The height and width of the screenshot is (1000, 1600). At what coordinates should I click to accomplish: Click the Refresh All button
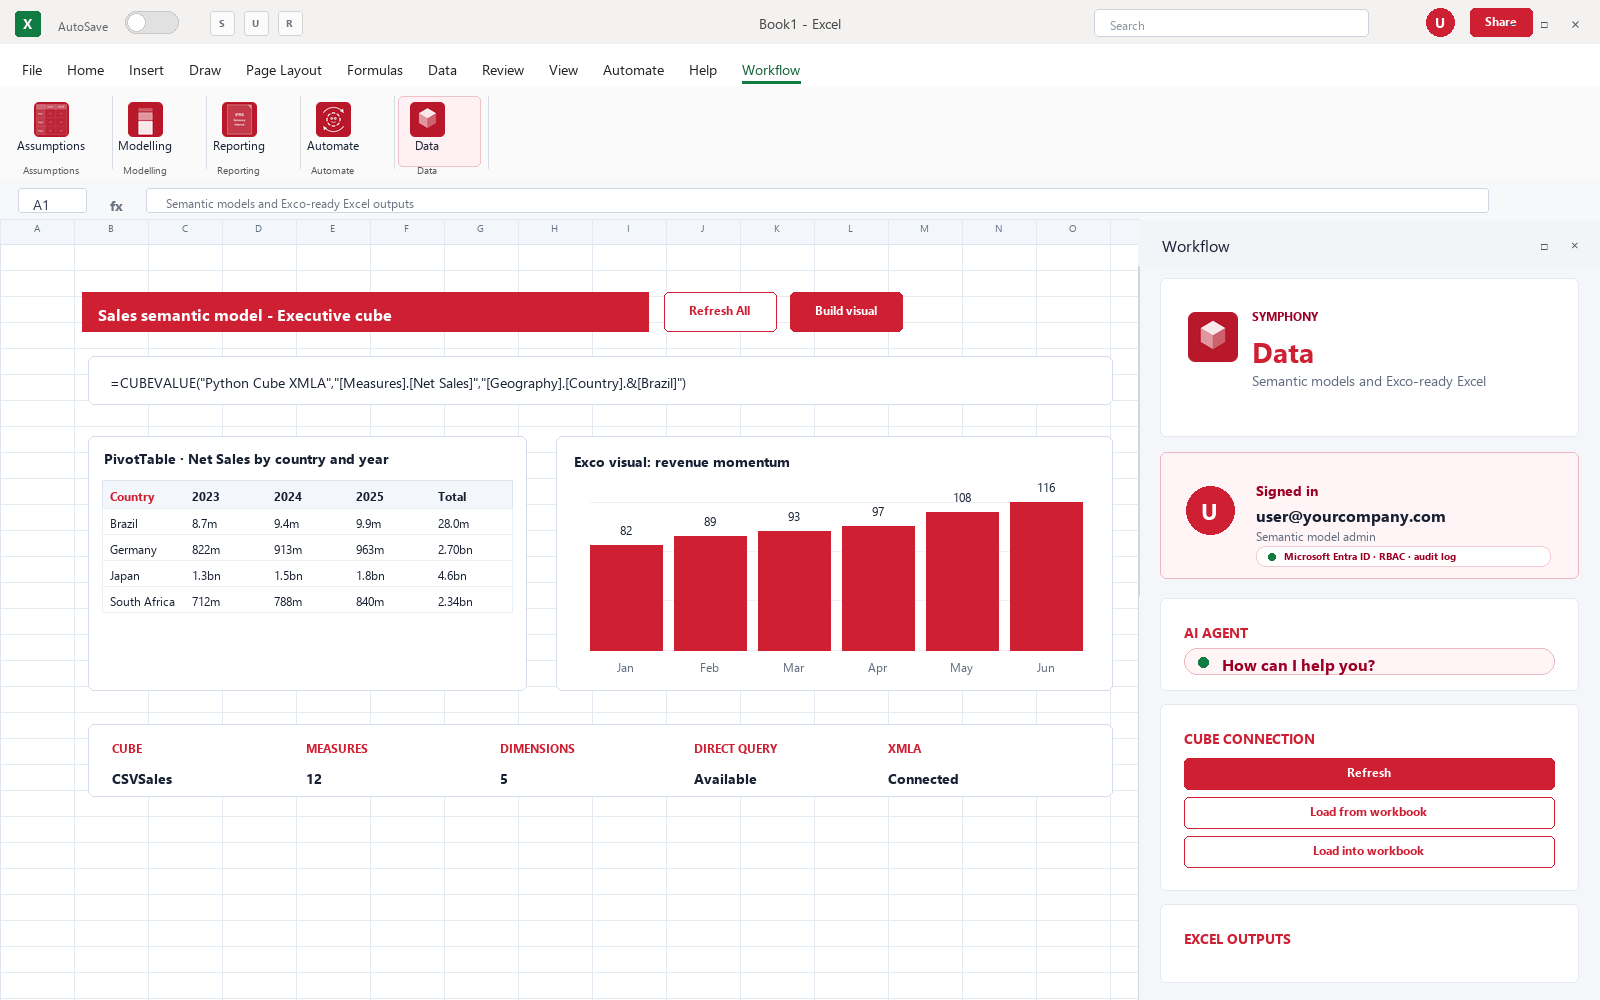(x=720, y=312)
